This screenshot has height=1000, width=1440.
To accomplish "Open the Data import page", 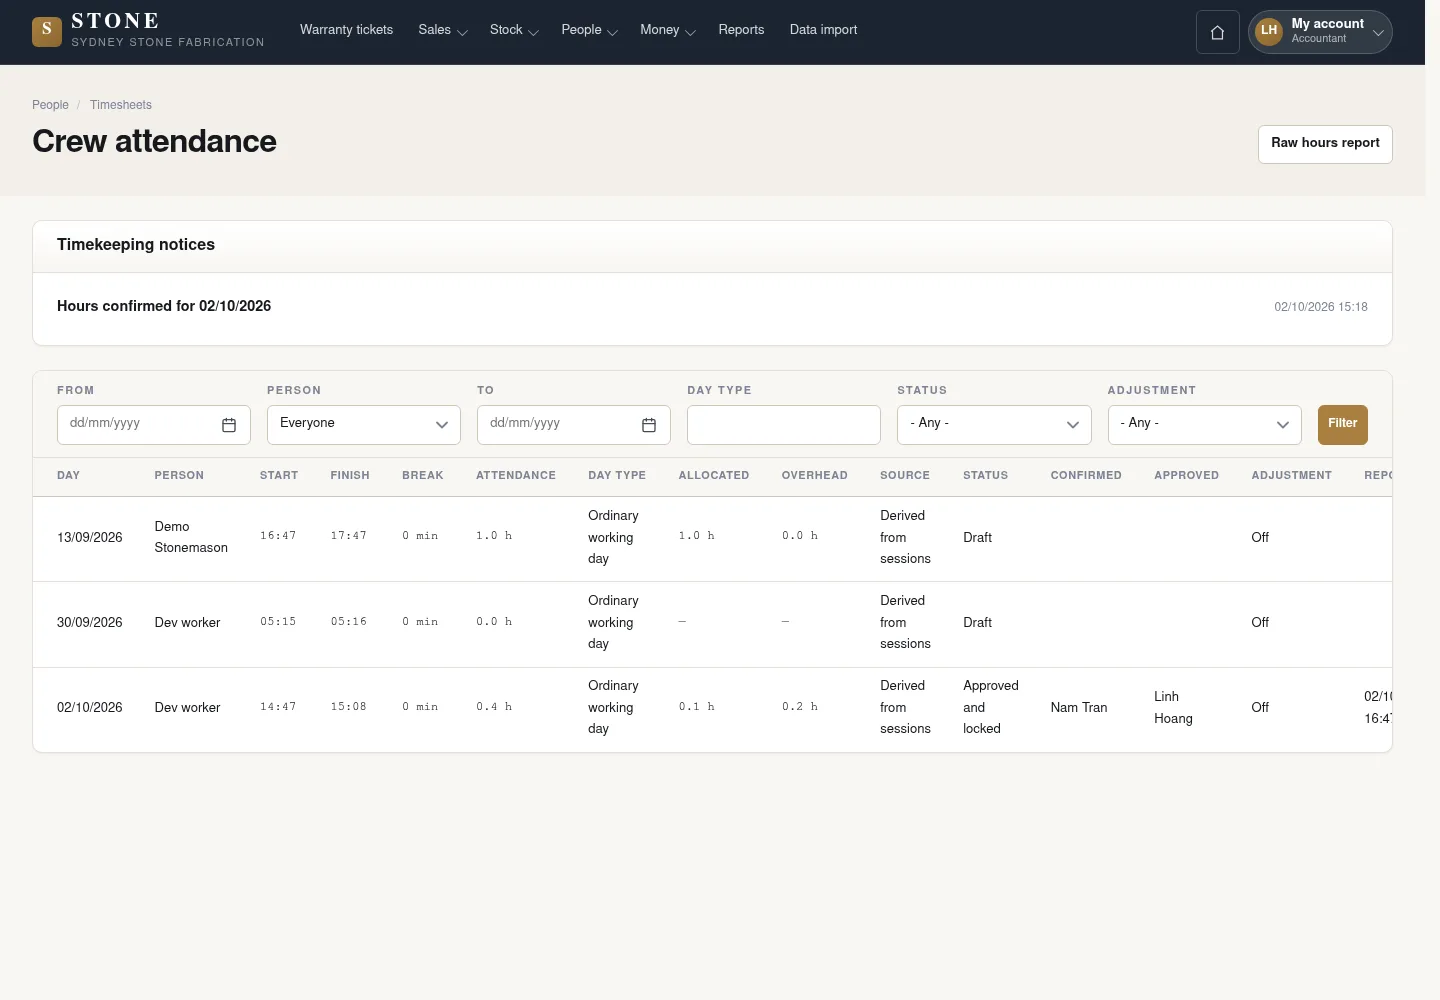I will tap(823, 30).
